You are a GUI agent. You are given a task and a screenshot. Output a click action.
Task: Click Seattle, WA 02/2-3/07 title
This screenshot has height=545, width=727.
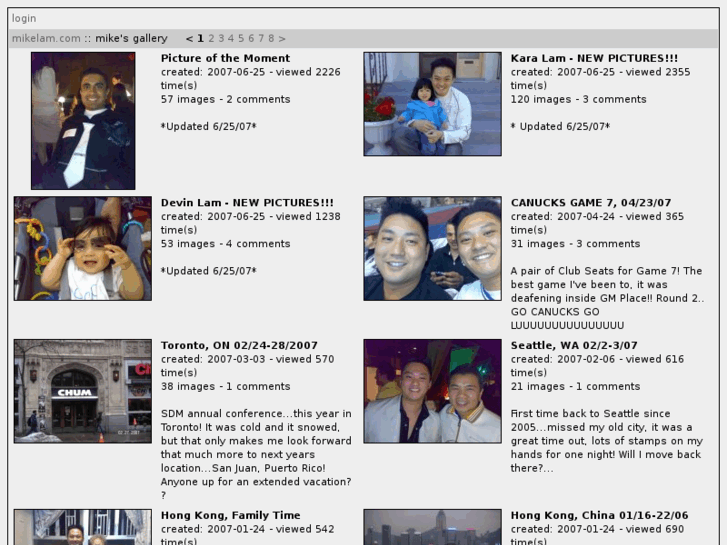(574, 346)
